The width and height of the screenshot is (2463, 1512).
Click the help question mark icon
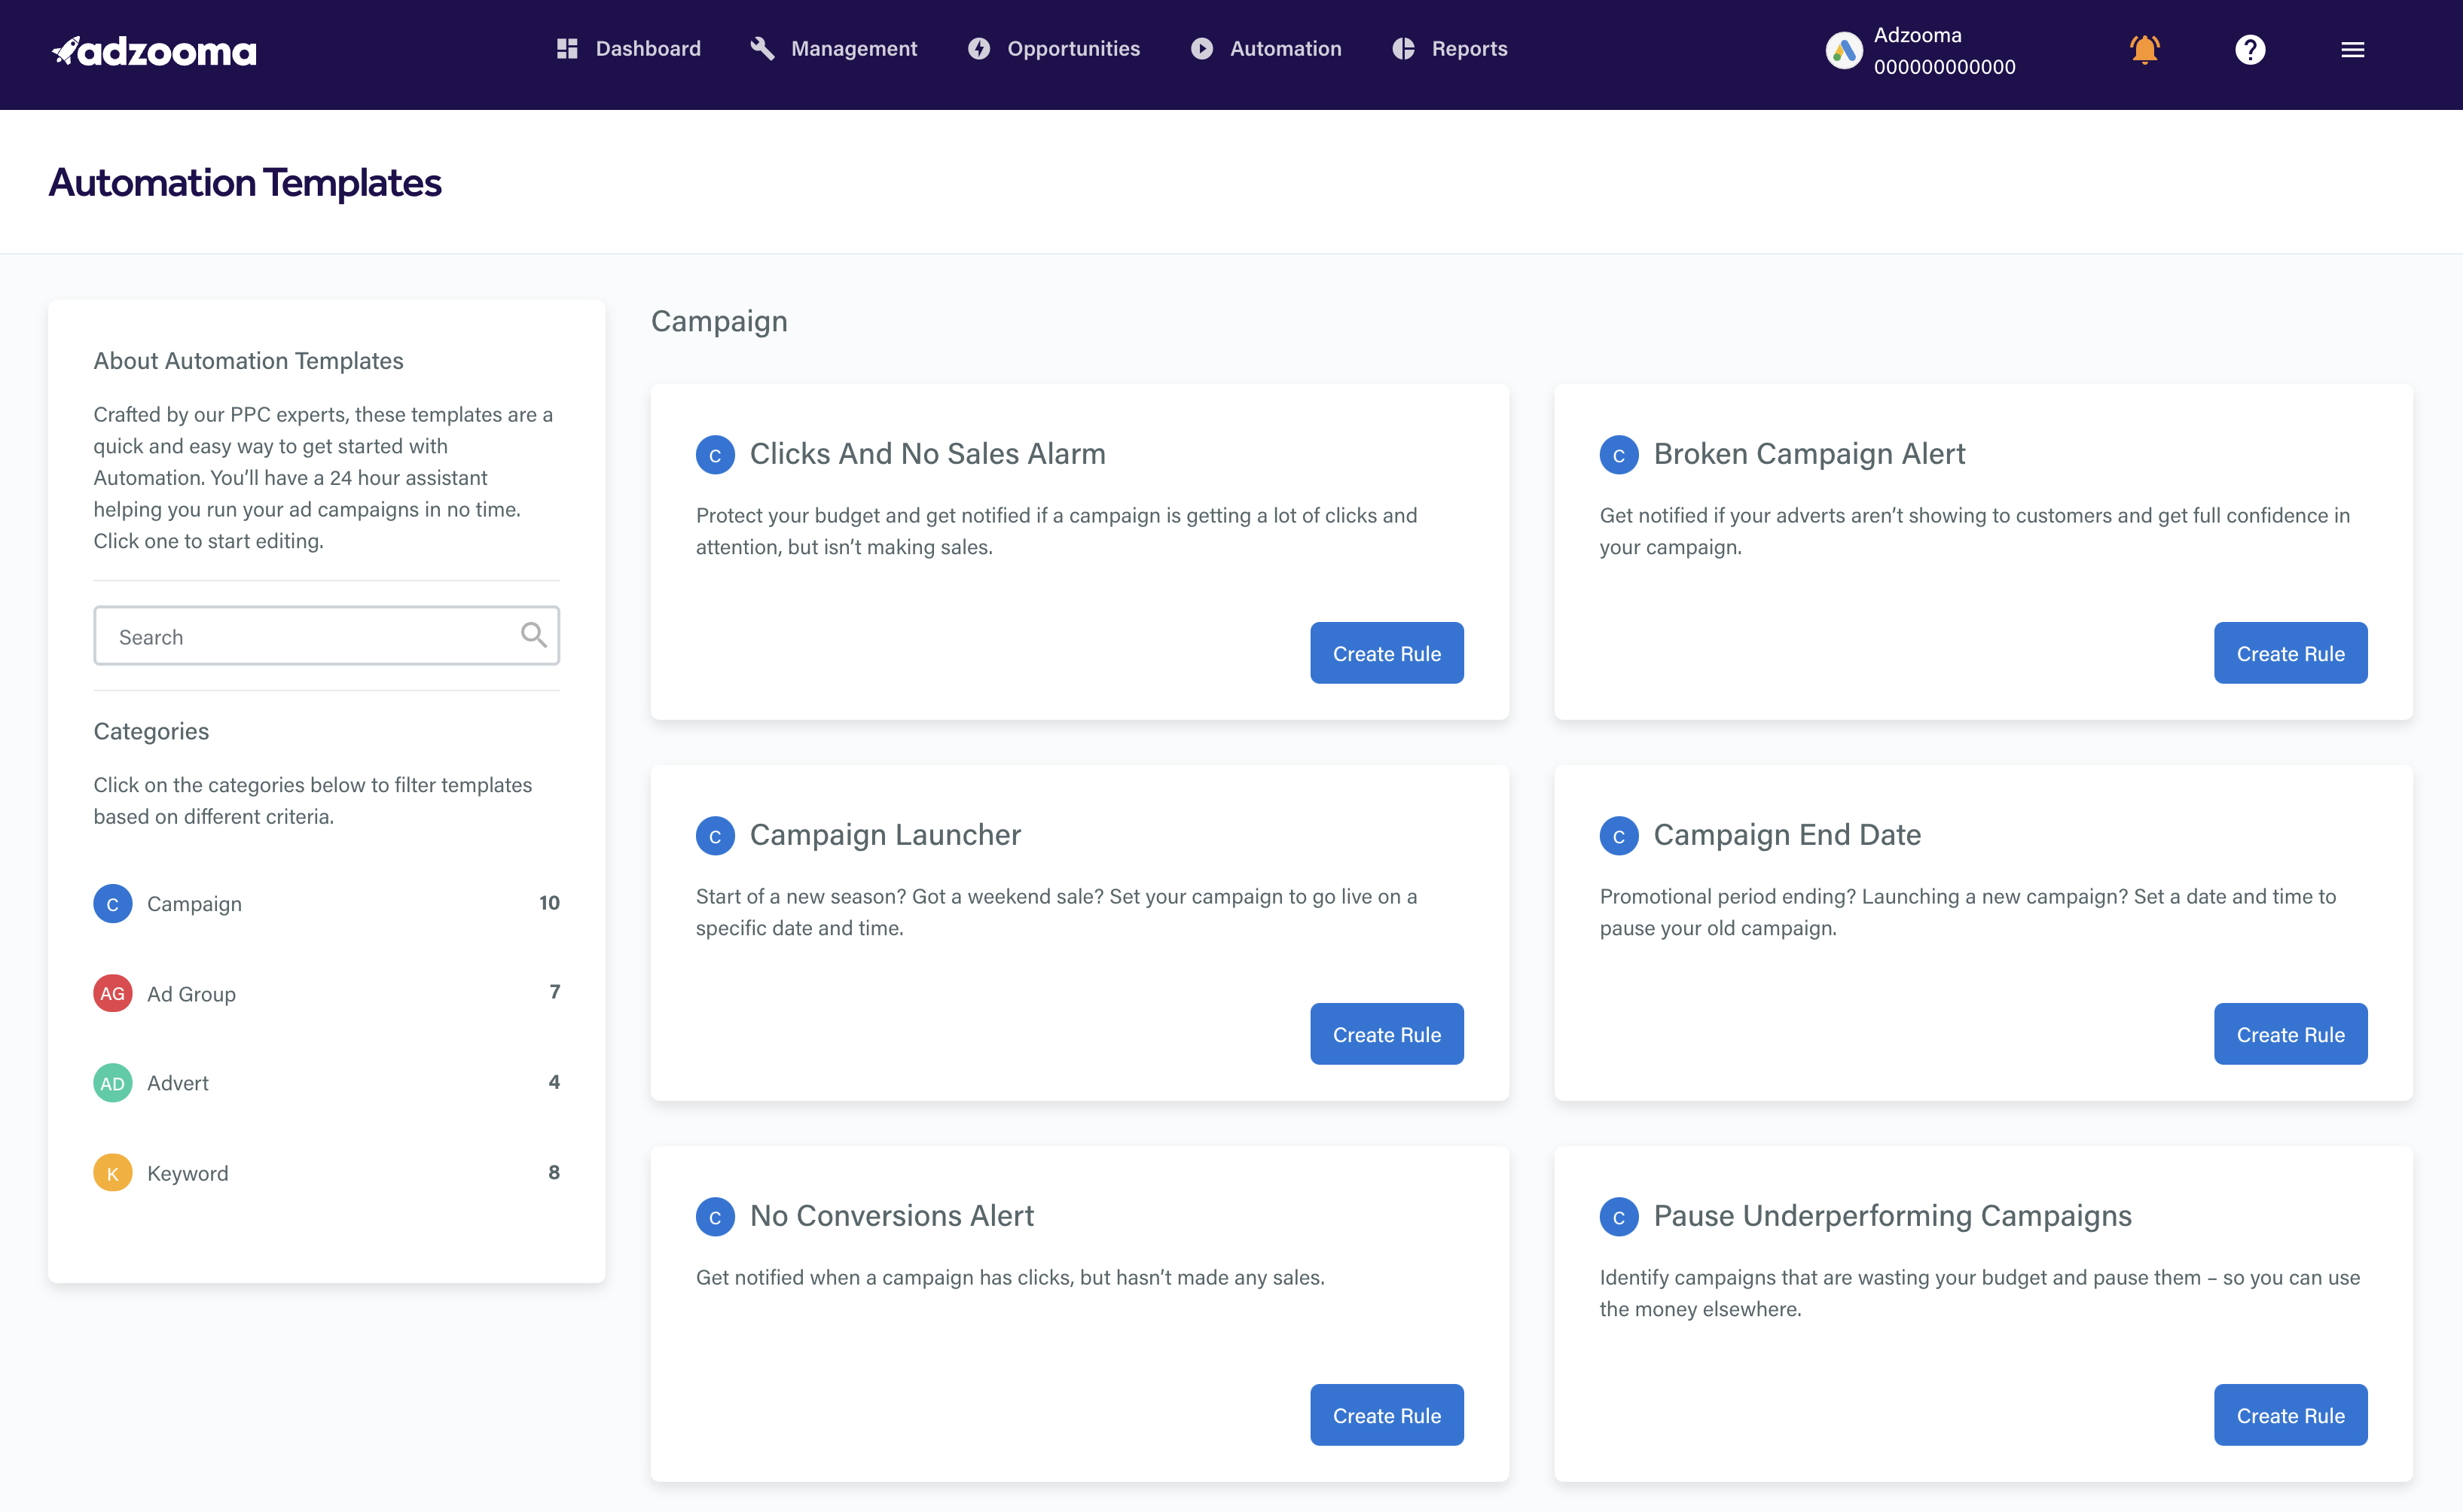pos(2250,49)
